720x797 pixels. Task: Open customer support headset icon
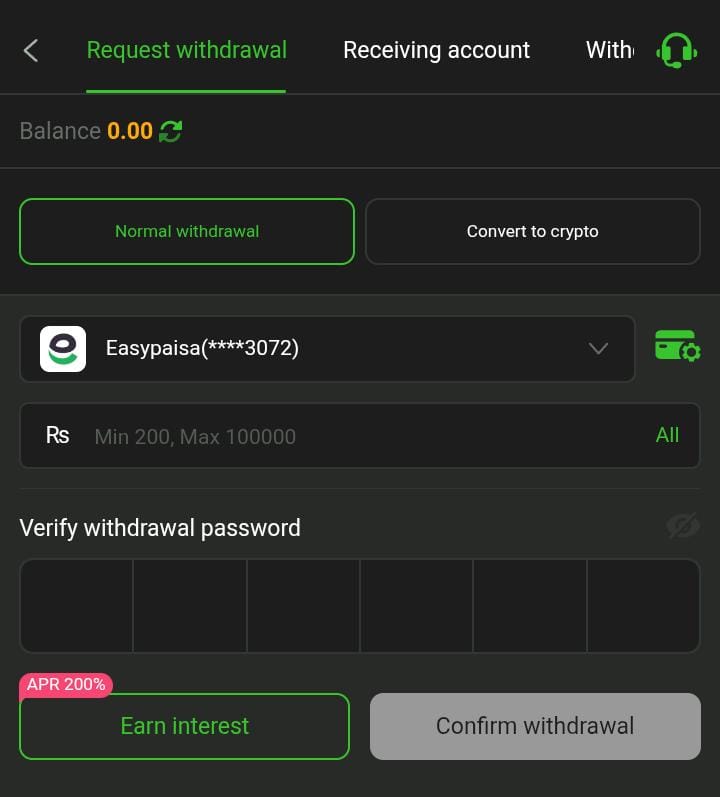tap(676, 50)
